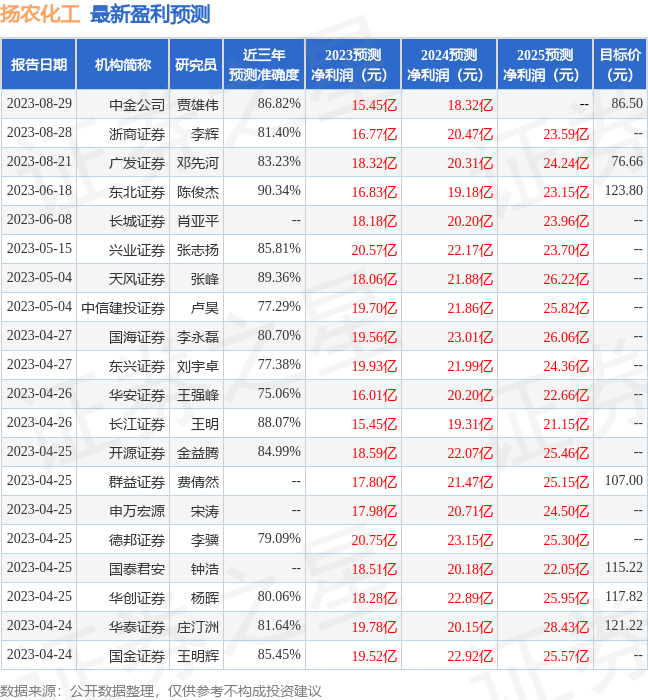648x700 pixels.
Task: Click researcher name 卢昊
Action: (205, 308)
